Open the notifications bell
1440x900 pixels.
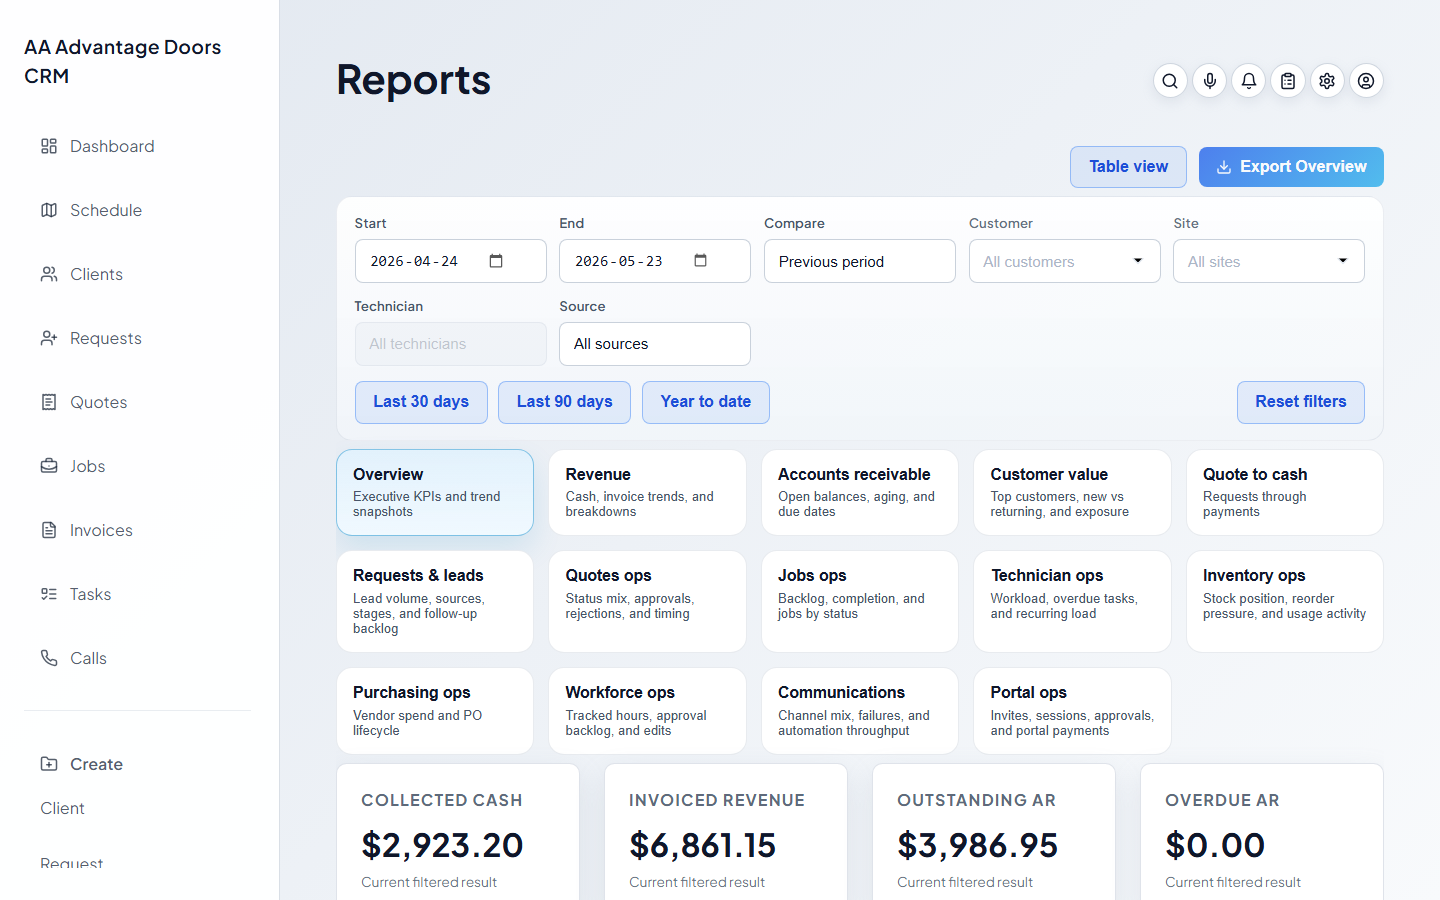(1249, 81)
